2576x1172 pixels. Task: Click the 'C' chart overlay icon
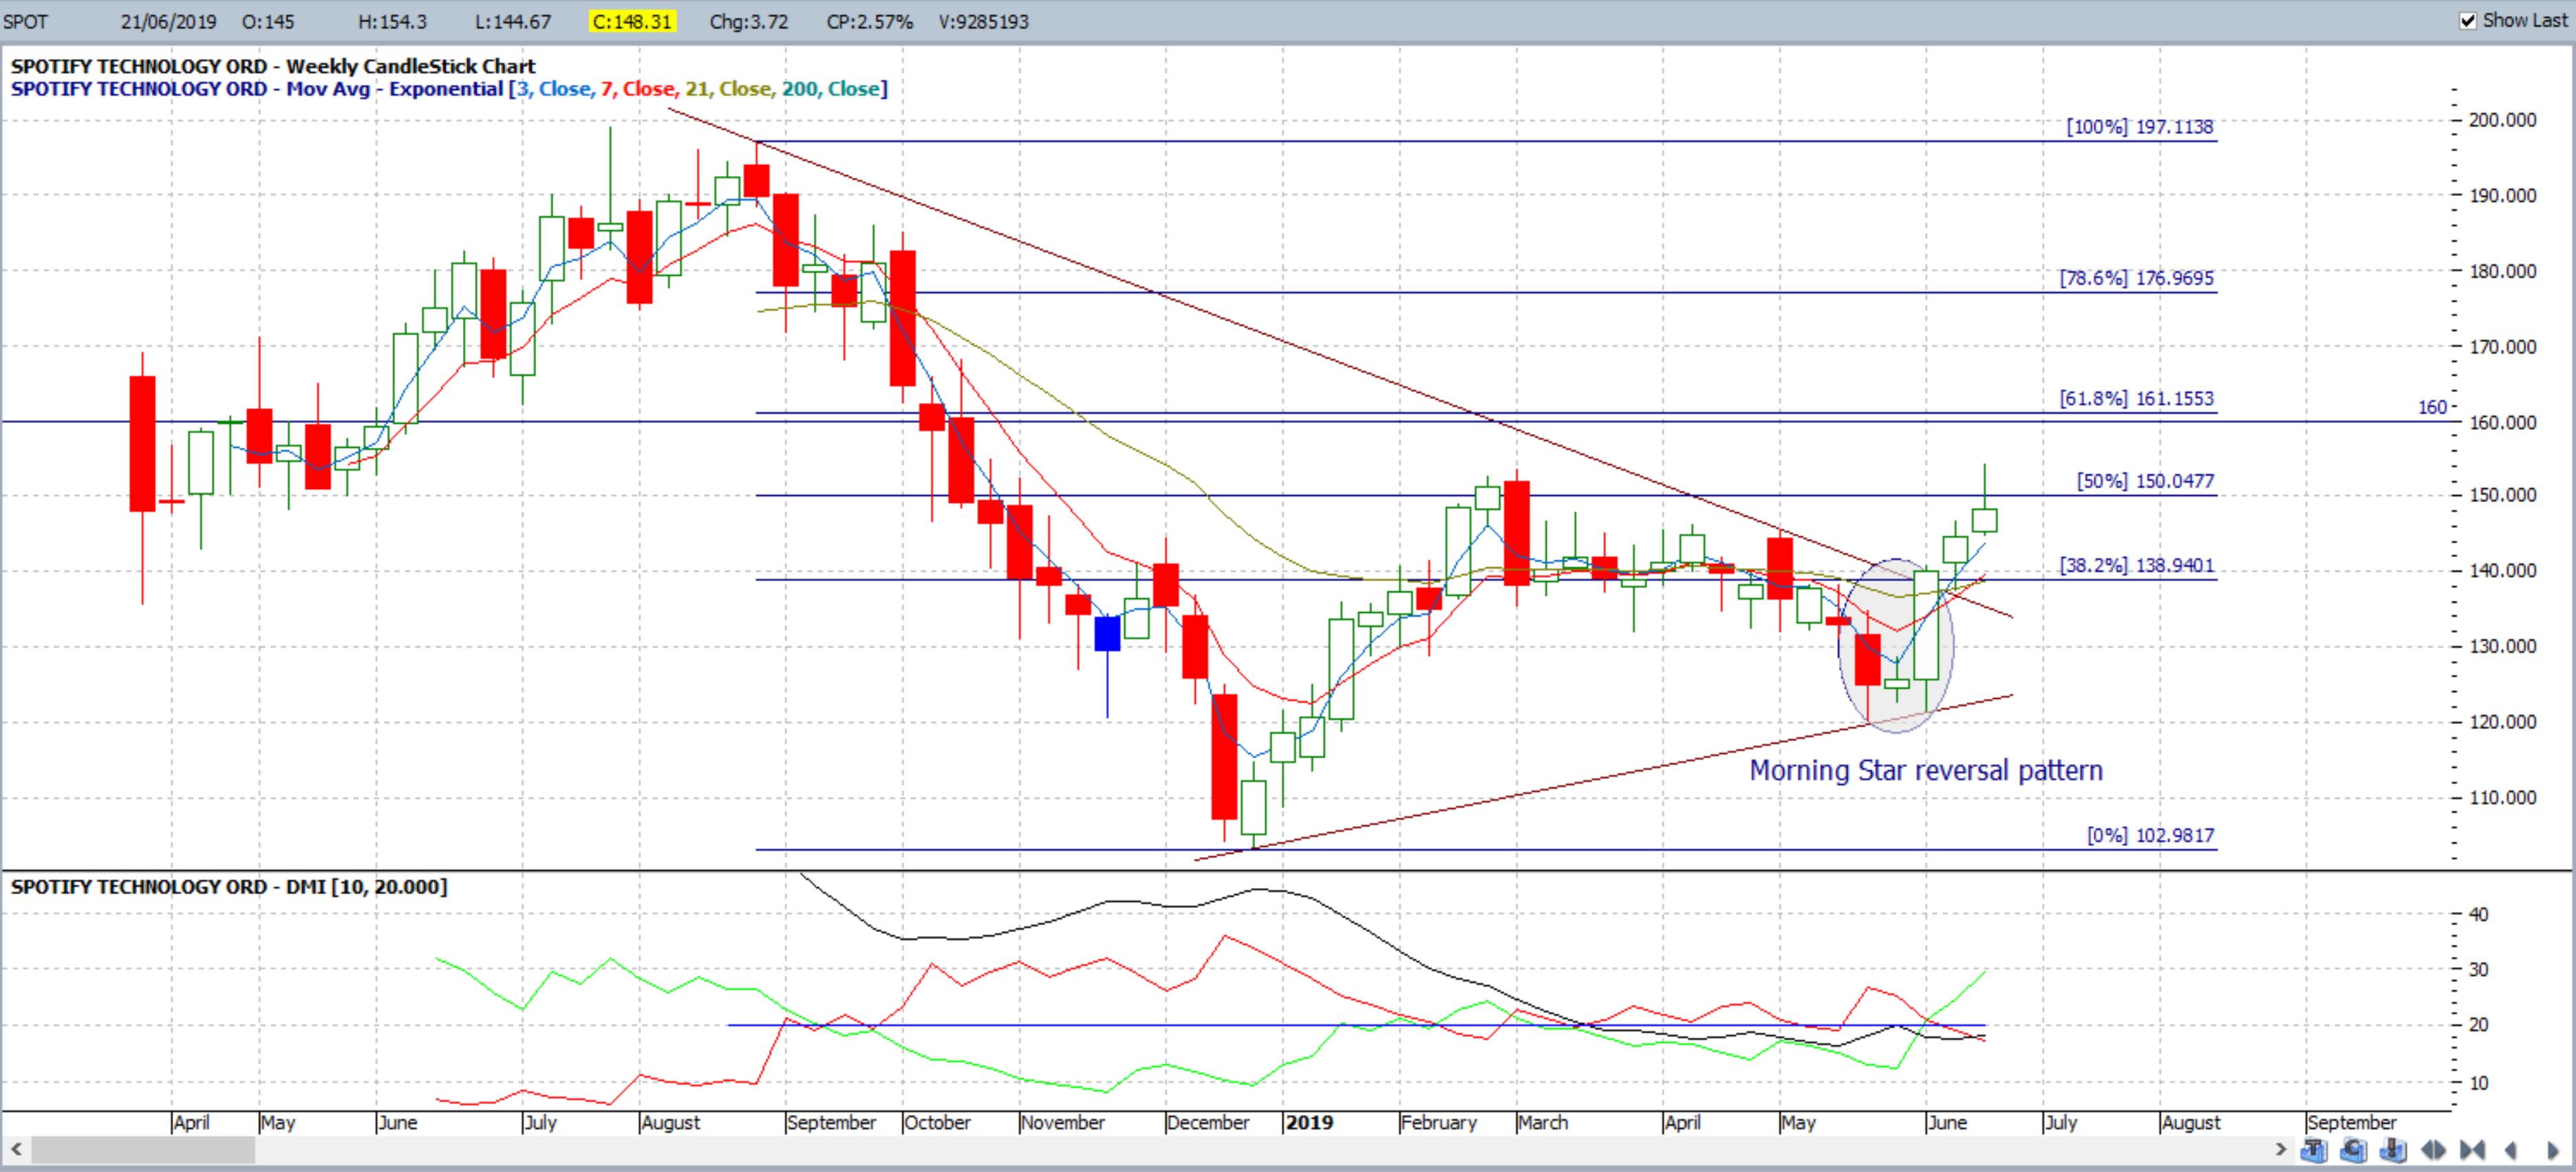pyautogui.click(x=2354, y=1150)
